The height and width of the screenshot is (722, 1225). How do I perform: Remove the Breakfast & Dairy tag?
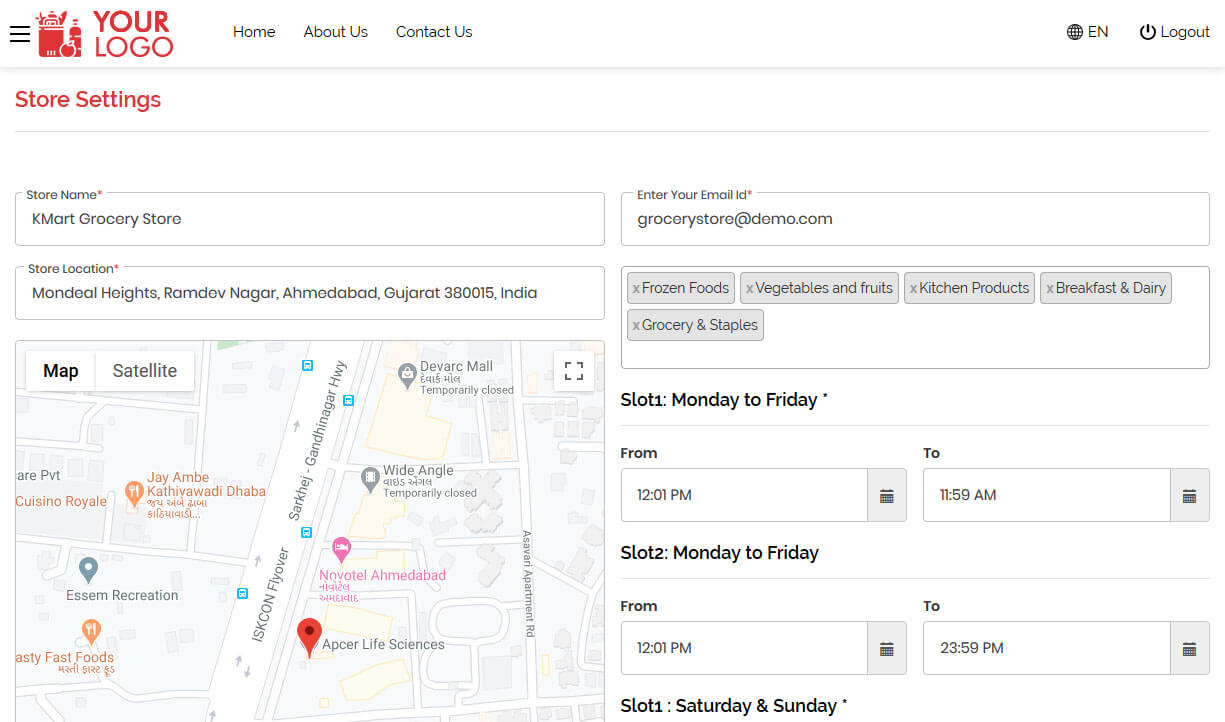[1050, 288]
